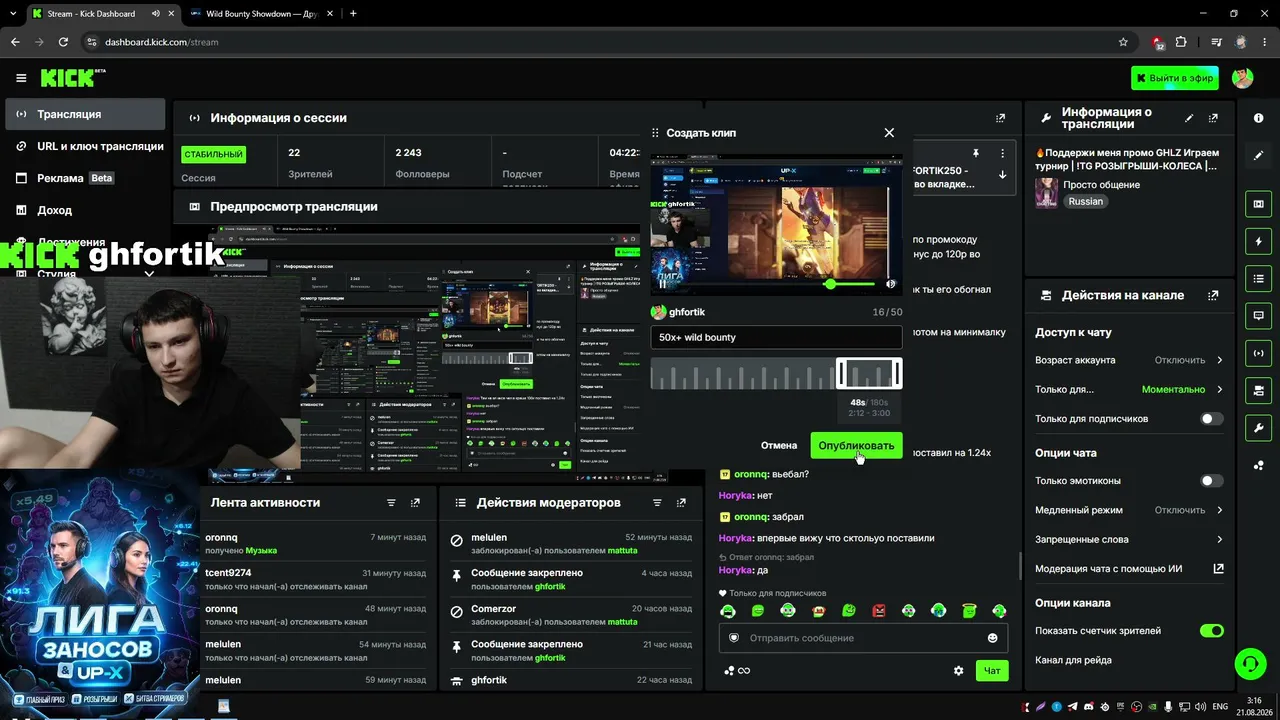Click the three-dots icon at the right sidebar bottom

point(1258,465)
